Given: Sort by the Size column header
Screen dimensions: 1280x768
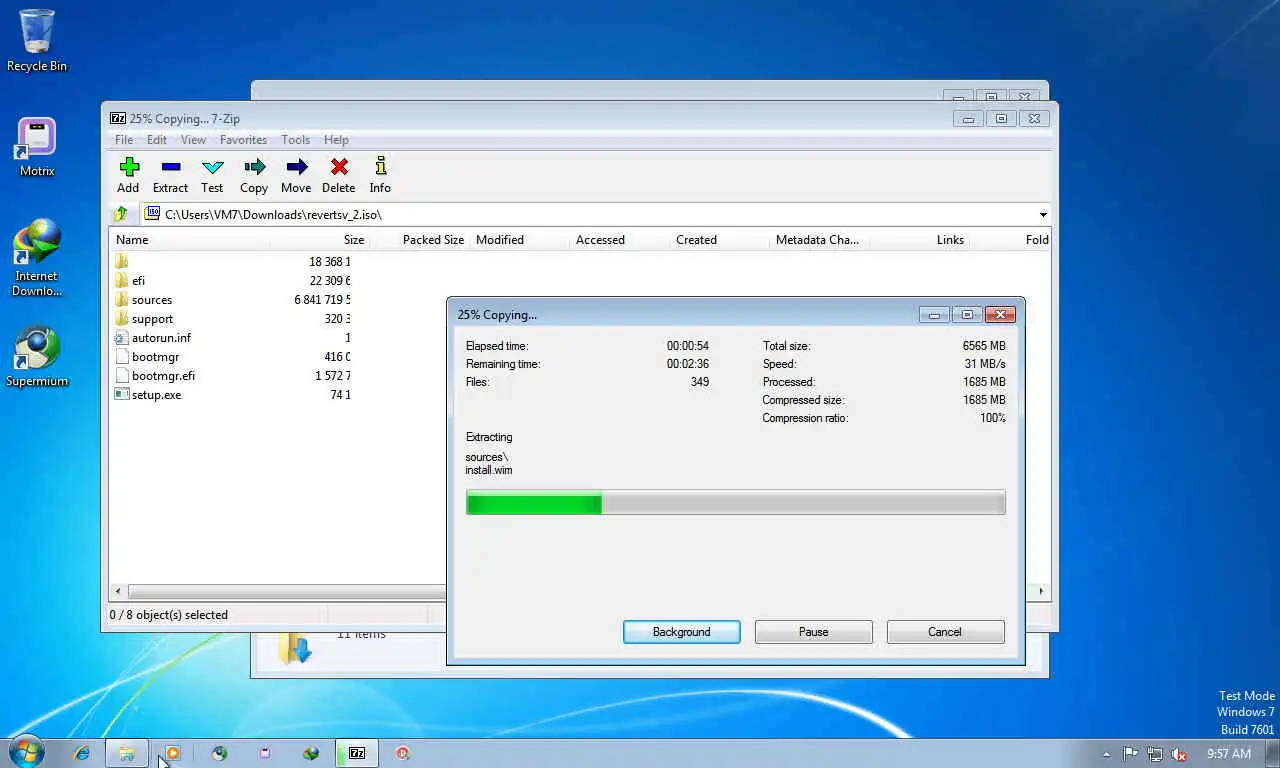Looking at the screenshot, I should (319, 240).
